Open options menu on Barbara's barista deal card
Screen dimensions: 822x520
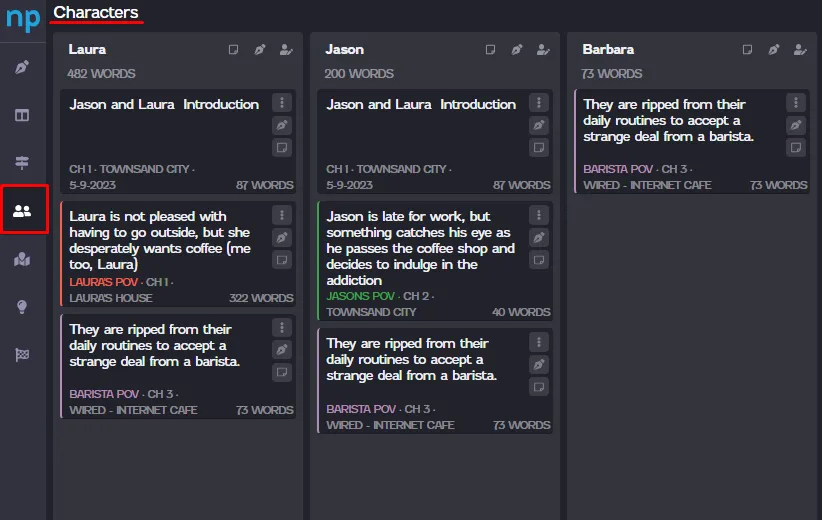click(x=796, y=103)
